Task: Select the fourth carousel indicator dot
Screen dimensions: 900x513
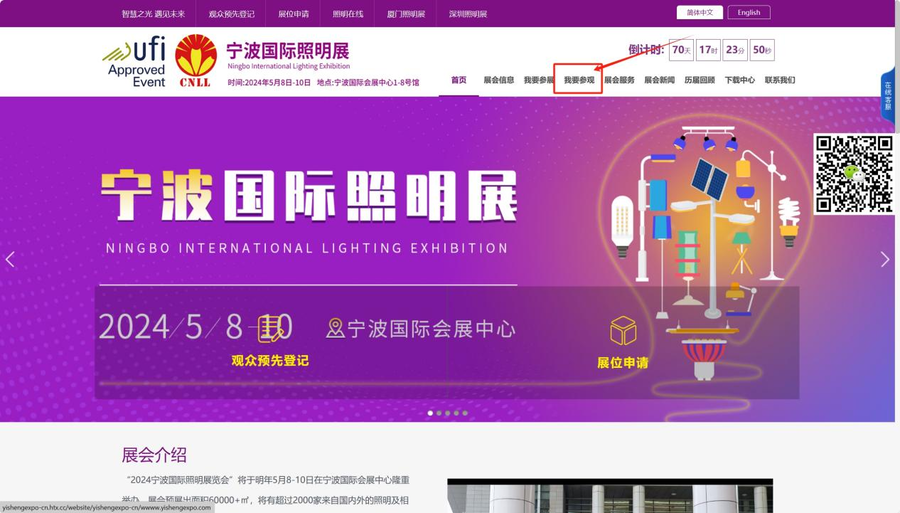Action: pos(456,413)
